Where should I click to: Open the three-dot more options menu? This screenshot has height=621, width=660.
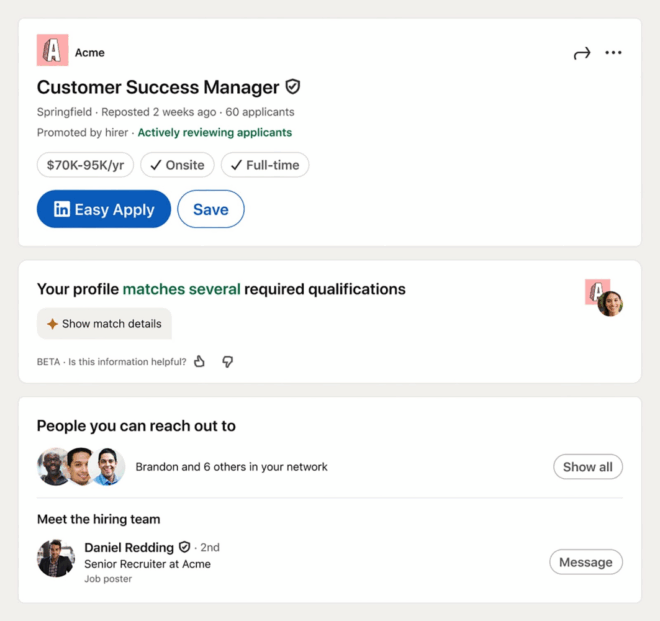(613, 53)
